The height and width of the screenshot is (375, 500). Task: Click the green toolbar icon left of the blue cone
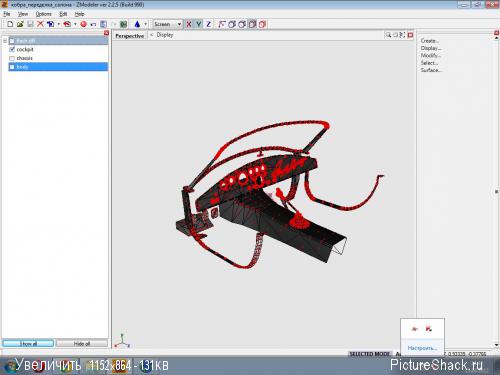point(124,24)
